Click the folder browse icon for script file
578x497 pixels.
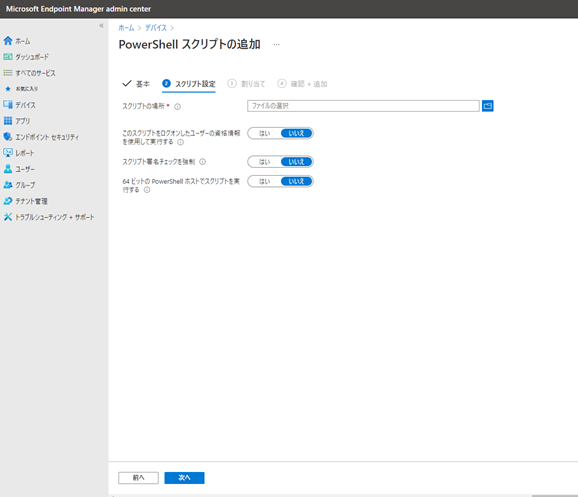pos(488,106)
